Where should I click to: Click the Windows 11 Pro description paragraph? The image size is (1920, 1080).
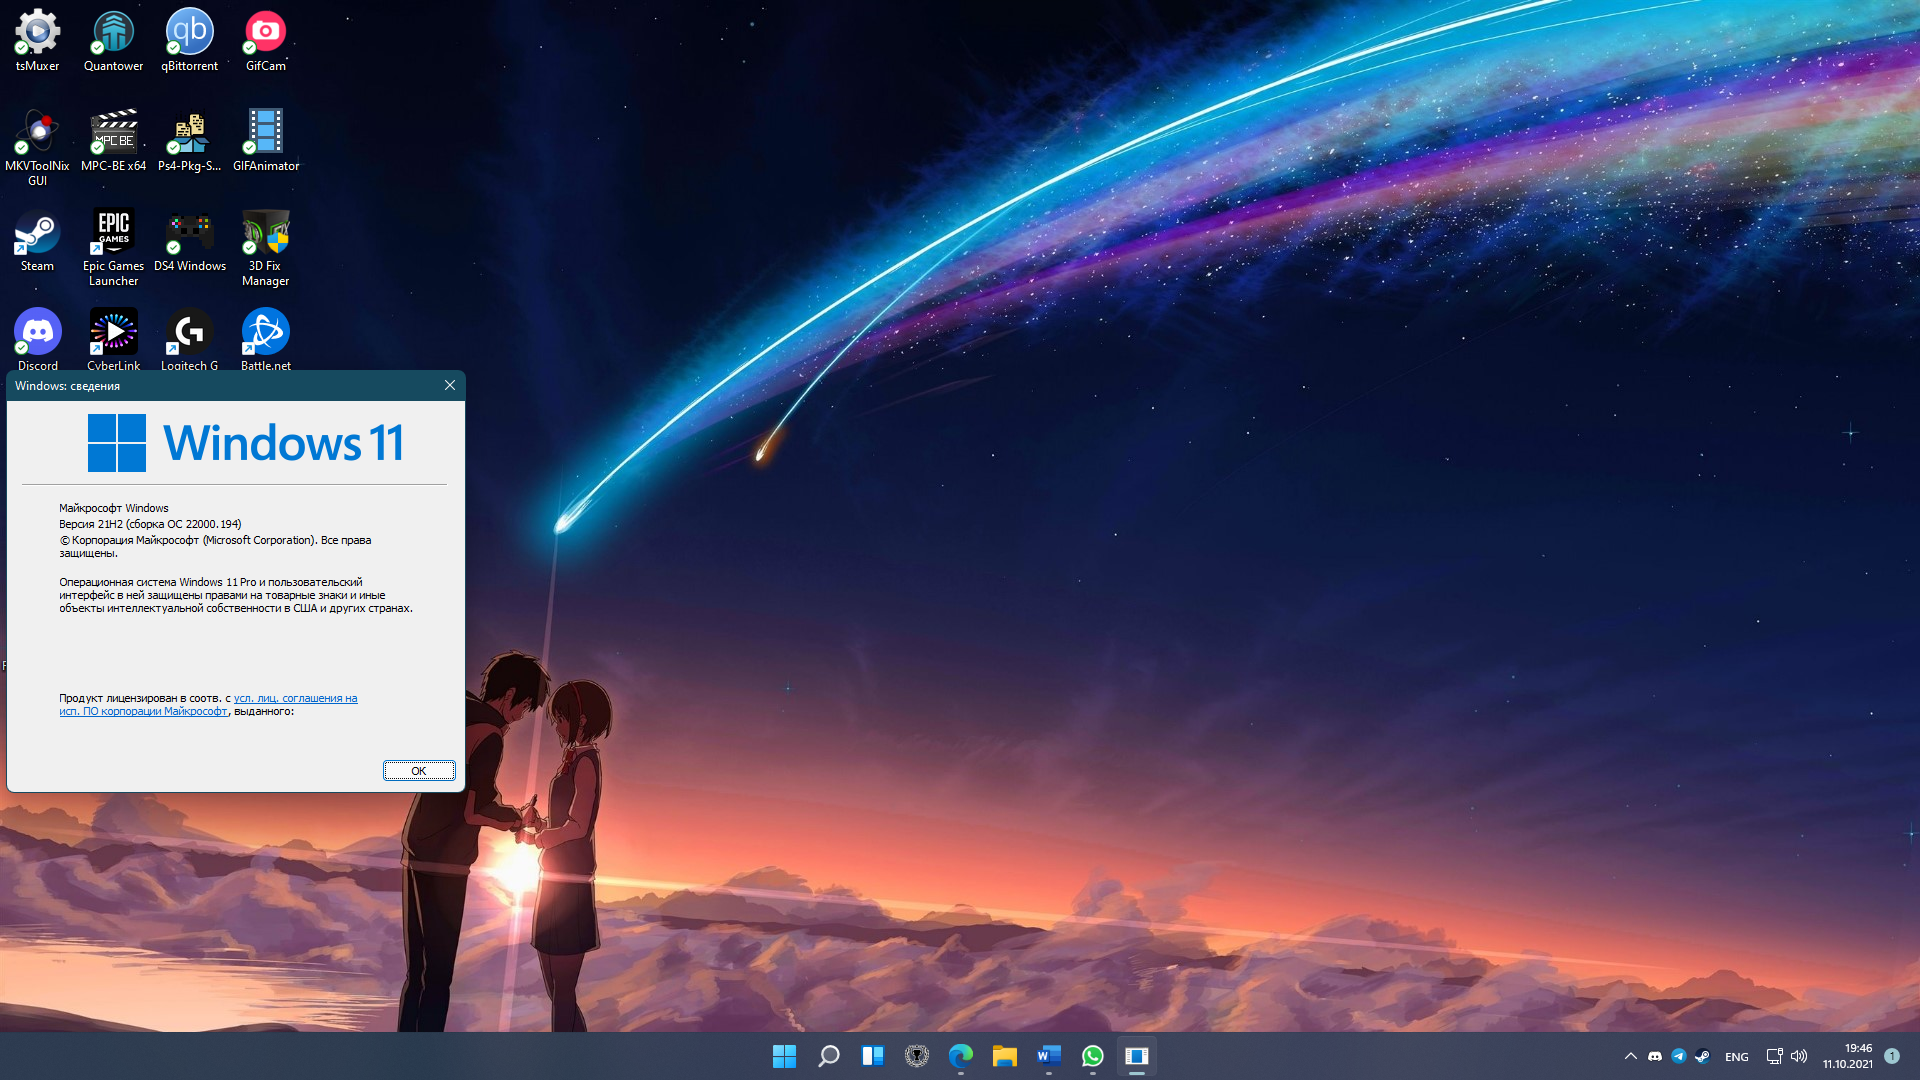point(236,595)
